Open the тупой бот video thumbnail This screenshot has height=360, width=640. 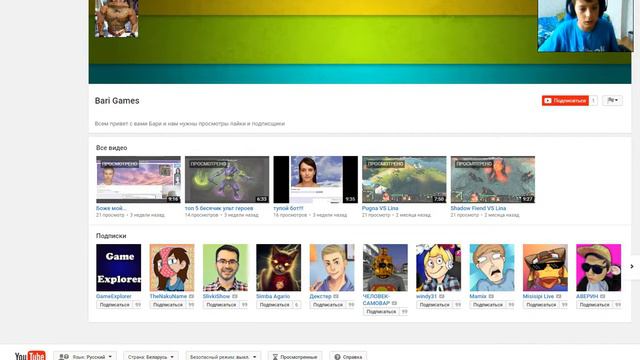[x=316, y=180]
